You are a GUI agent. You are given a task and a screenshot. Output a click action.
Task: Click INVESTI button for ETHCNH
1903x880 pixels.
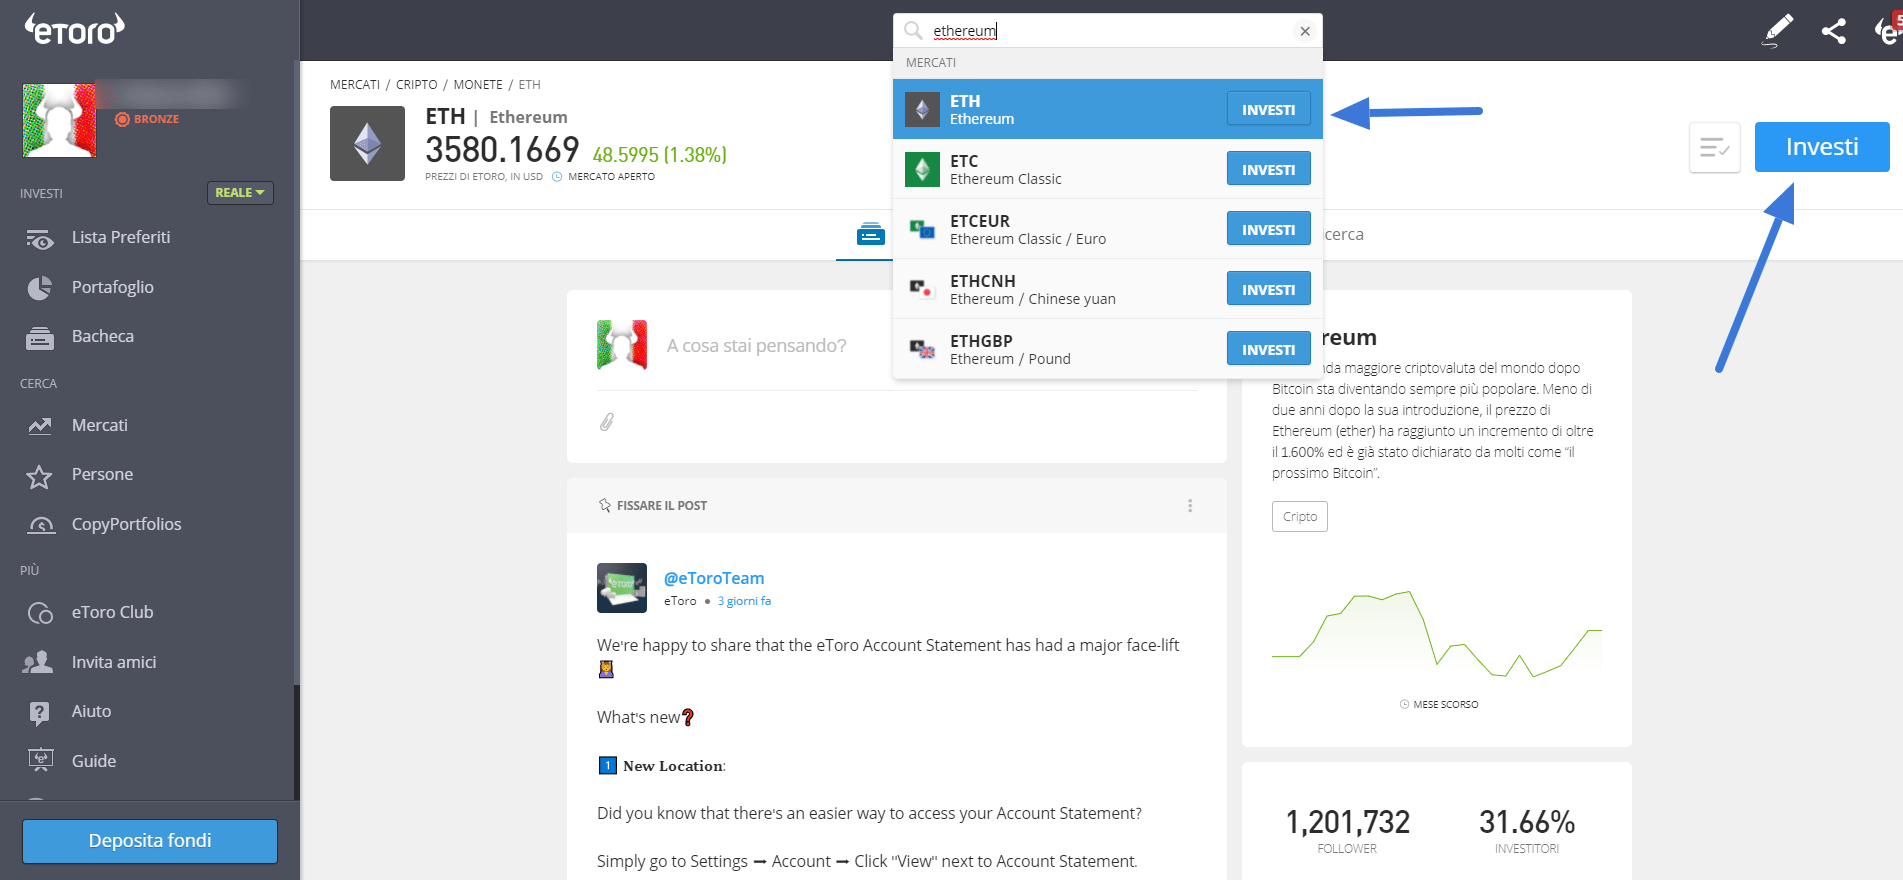(x=1269, y=290)
